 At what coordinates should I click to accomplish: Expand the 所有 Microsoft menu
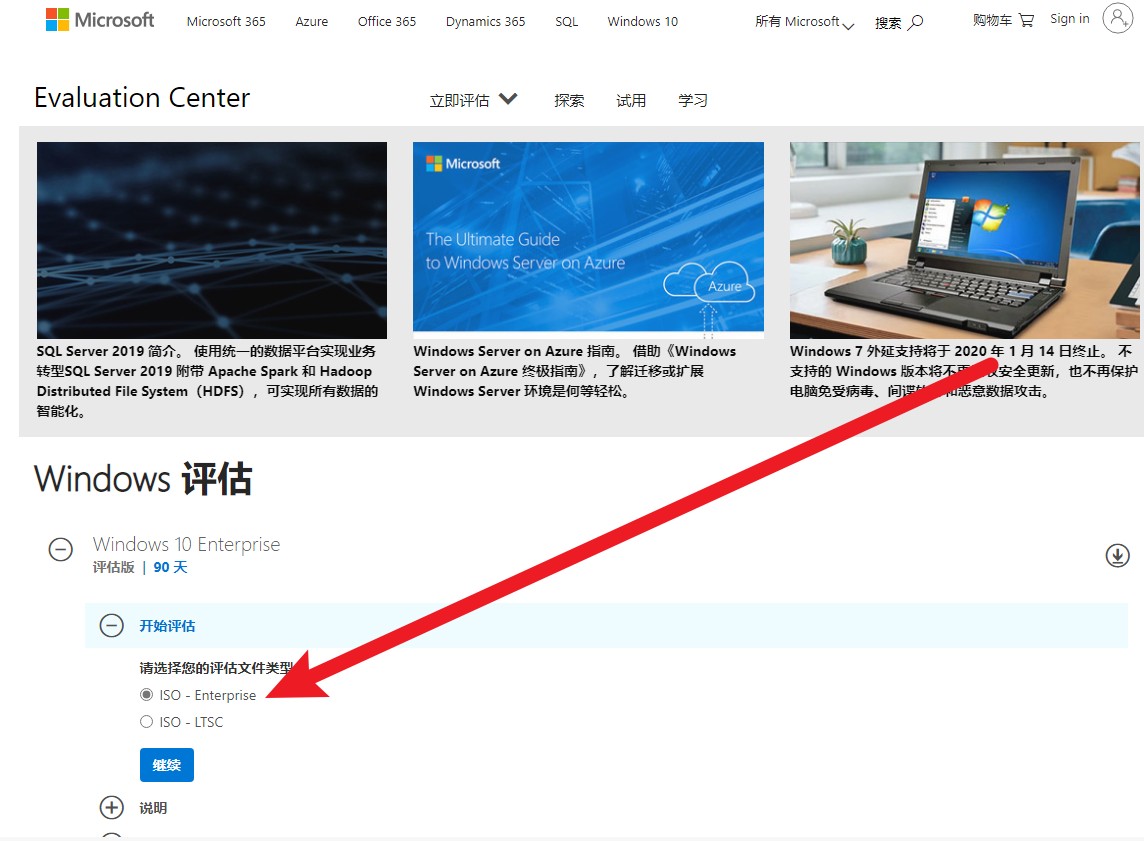[804, 23]
